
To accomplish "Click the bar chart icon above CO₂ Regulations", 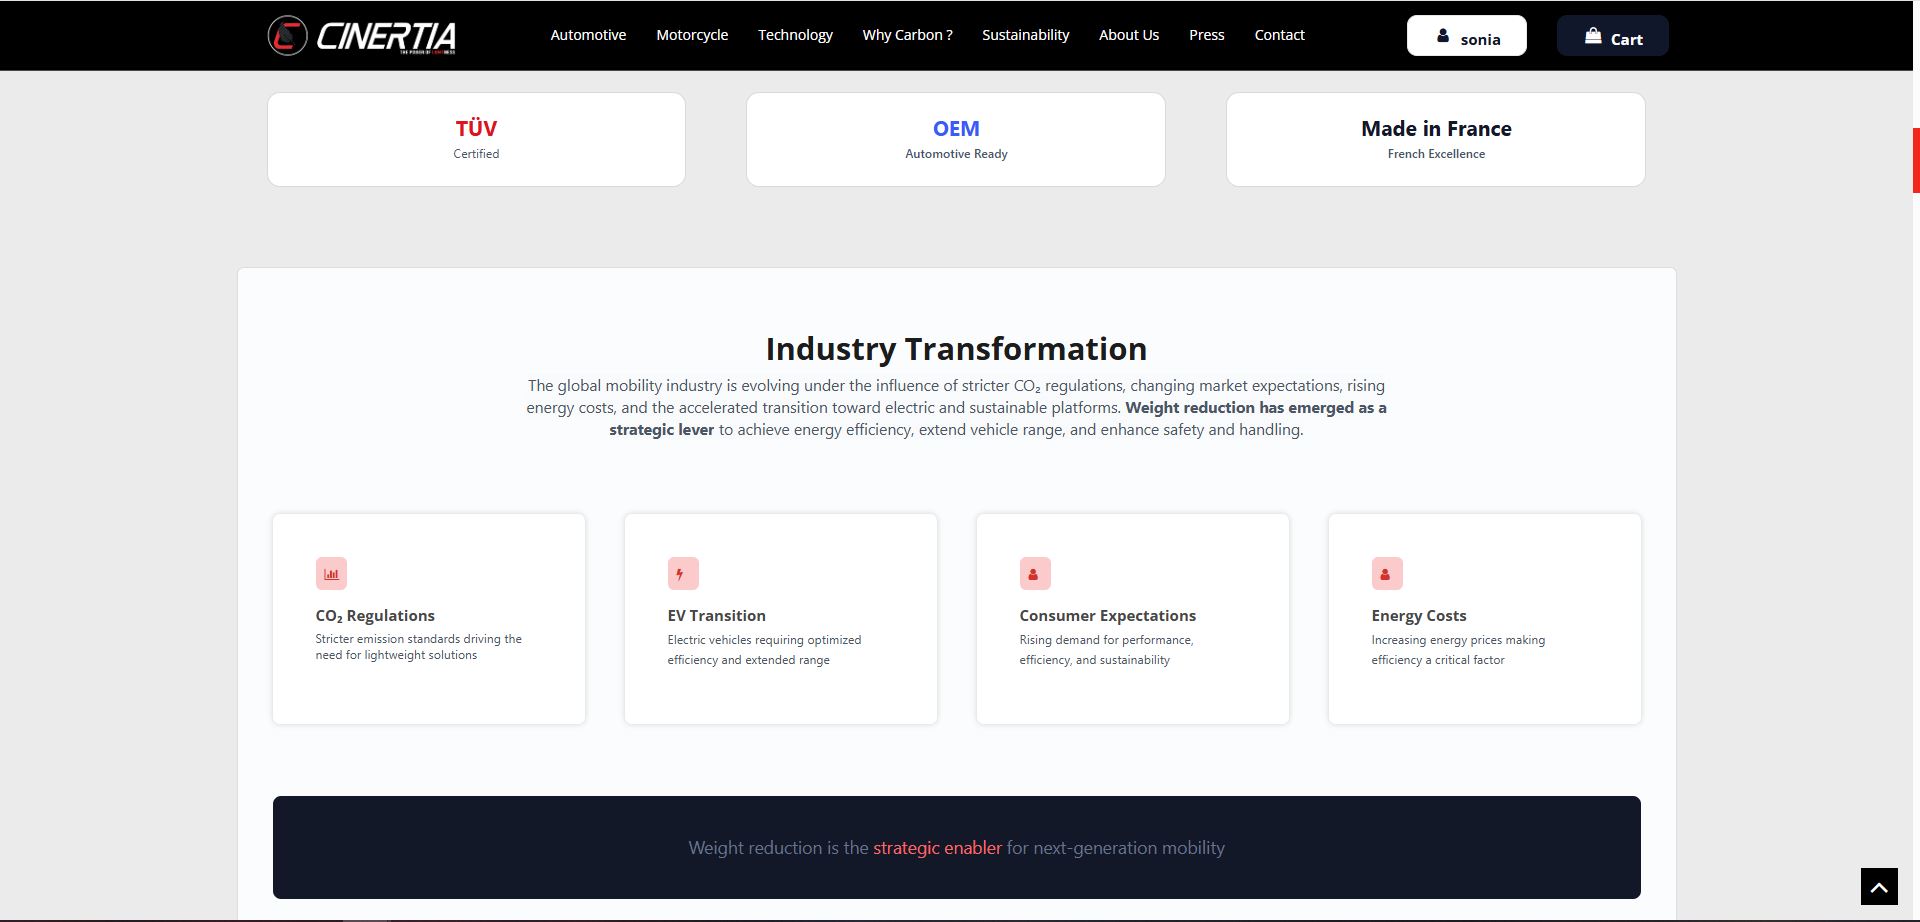I will 331,574.
